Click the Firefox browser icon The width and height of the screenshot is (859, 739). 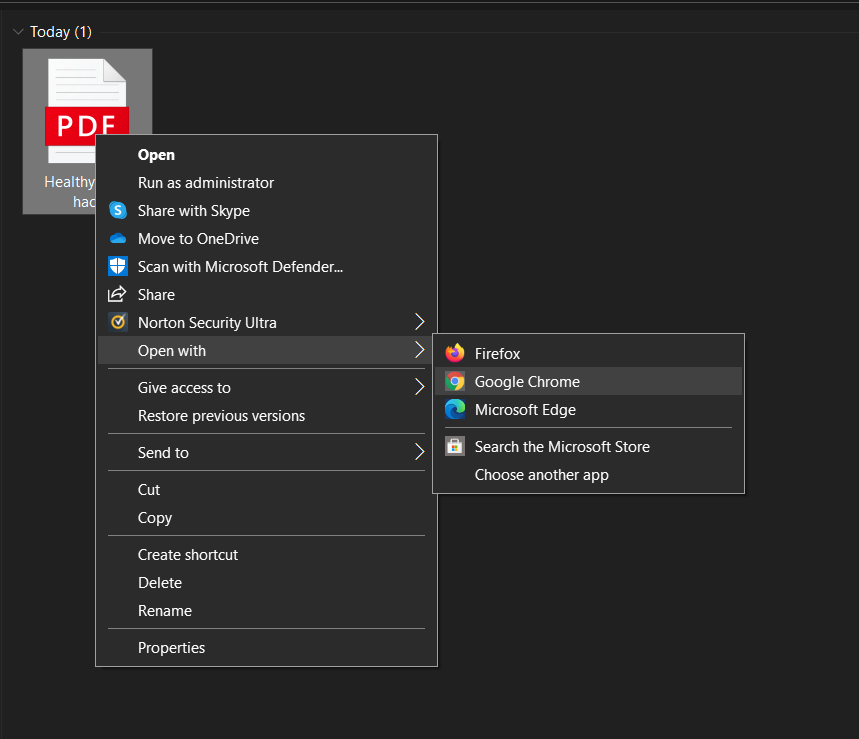[455, 353]
